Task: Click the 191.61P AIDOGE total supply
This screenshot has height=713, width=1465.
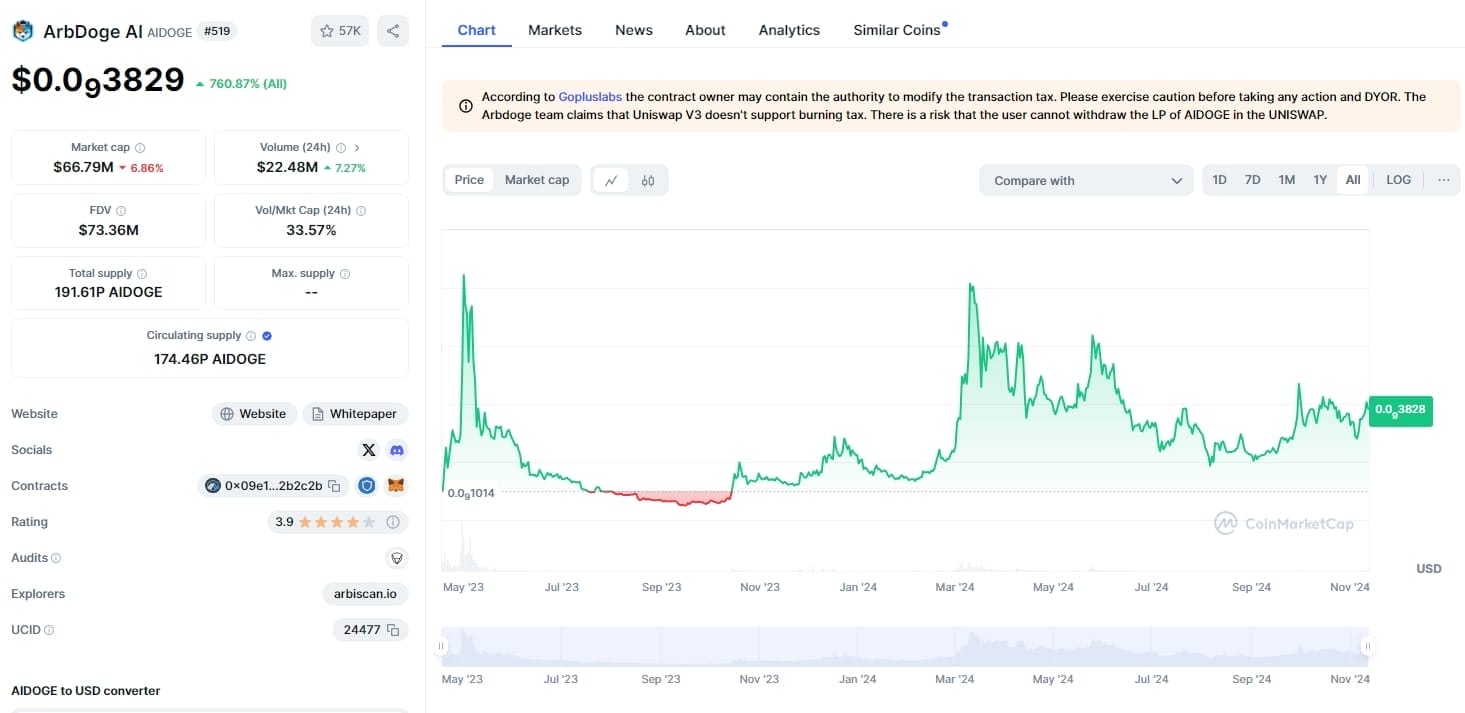Action: click(108, 292)
